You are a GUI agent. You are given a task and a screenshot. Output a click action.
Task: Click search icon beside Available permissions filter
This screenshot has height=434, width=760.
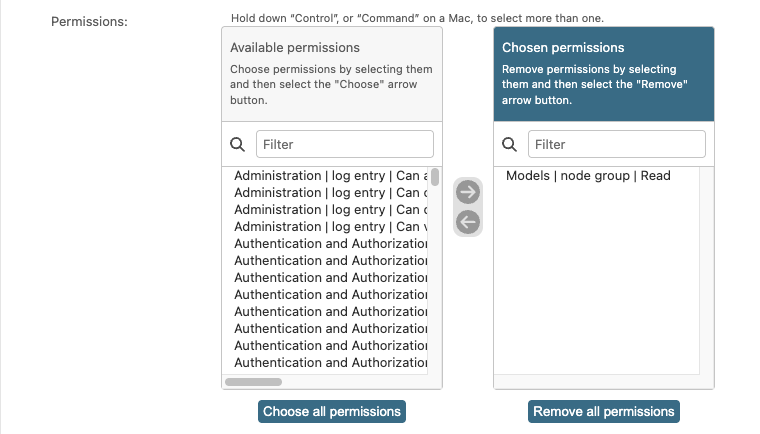click(x=238, y=144)
